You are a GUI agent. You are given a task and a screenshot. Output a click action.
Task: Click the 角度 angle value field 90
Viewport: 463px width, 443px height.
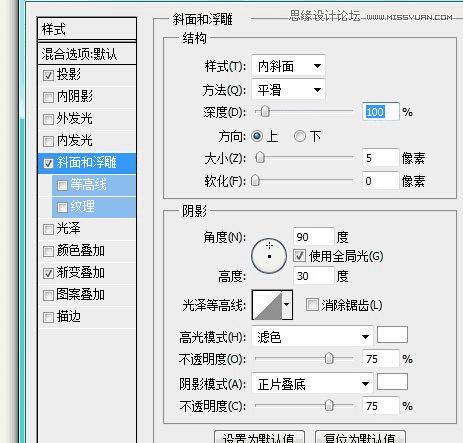pos(313,237)
